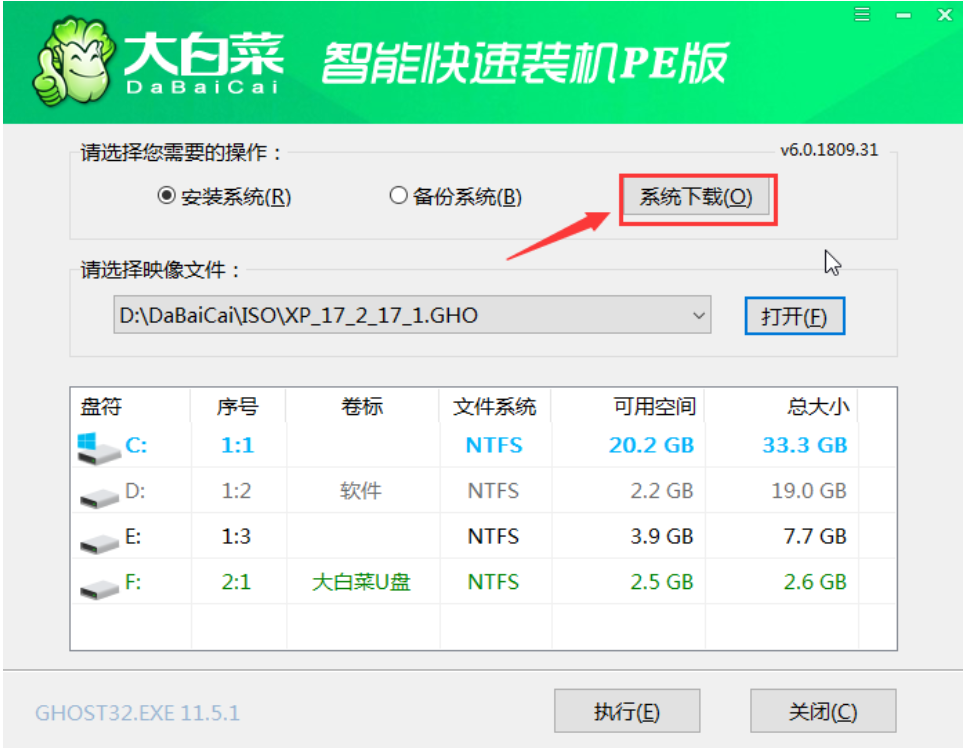Select the E: drive letter in the table

(133, 536)
